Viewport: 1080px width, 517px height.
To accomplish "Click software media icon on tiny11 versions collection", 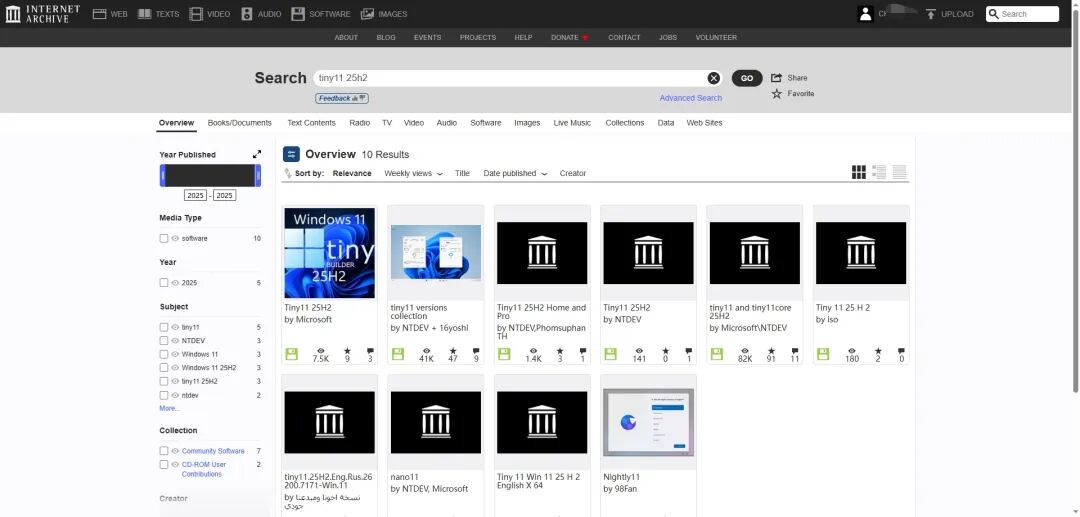I will (397, 354).
